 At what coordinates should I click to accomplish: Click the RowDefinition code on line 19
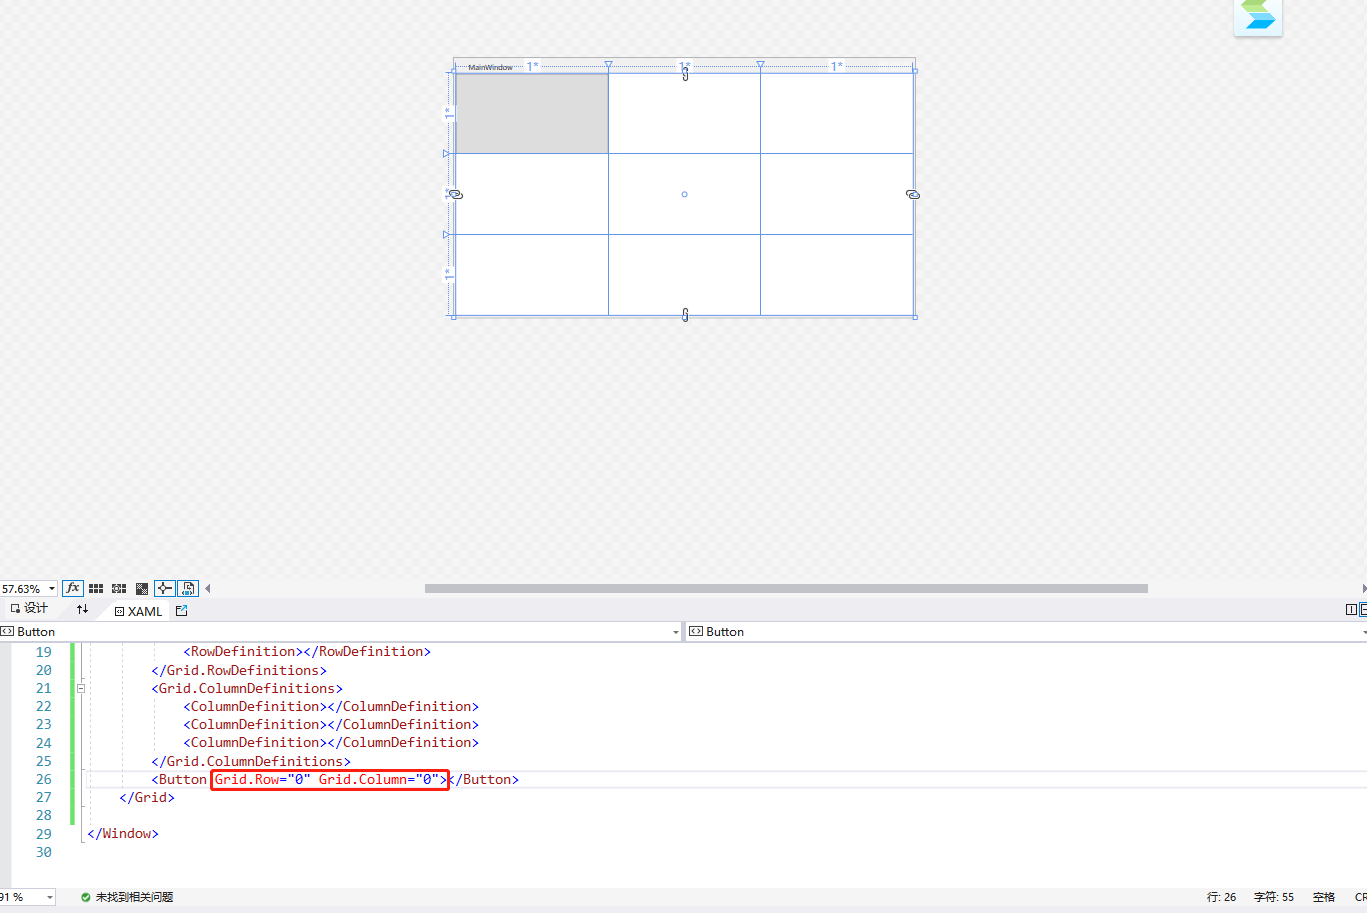pos(307,651)
